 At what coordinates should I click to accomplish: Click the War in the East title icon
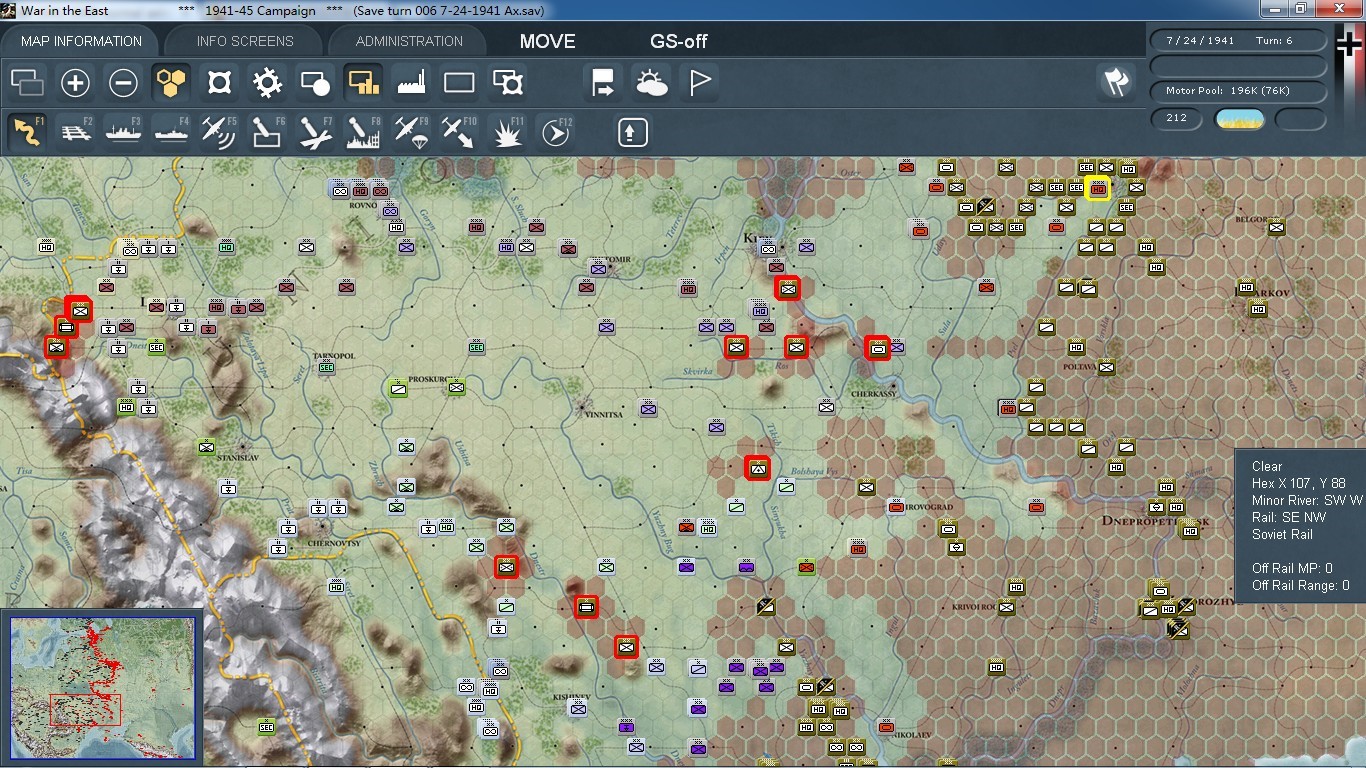click(x=9, y=10)
